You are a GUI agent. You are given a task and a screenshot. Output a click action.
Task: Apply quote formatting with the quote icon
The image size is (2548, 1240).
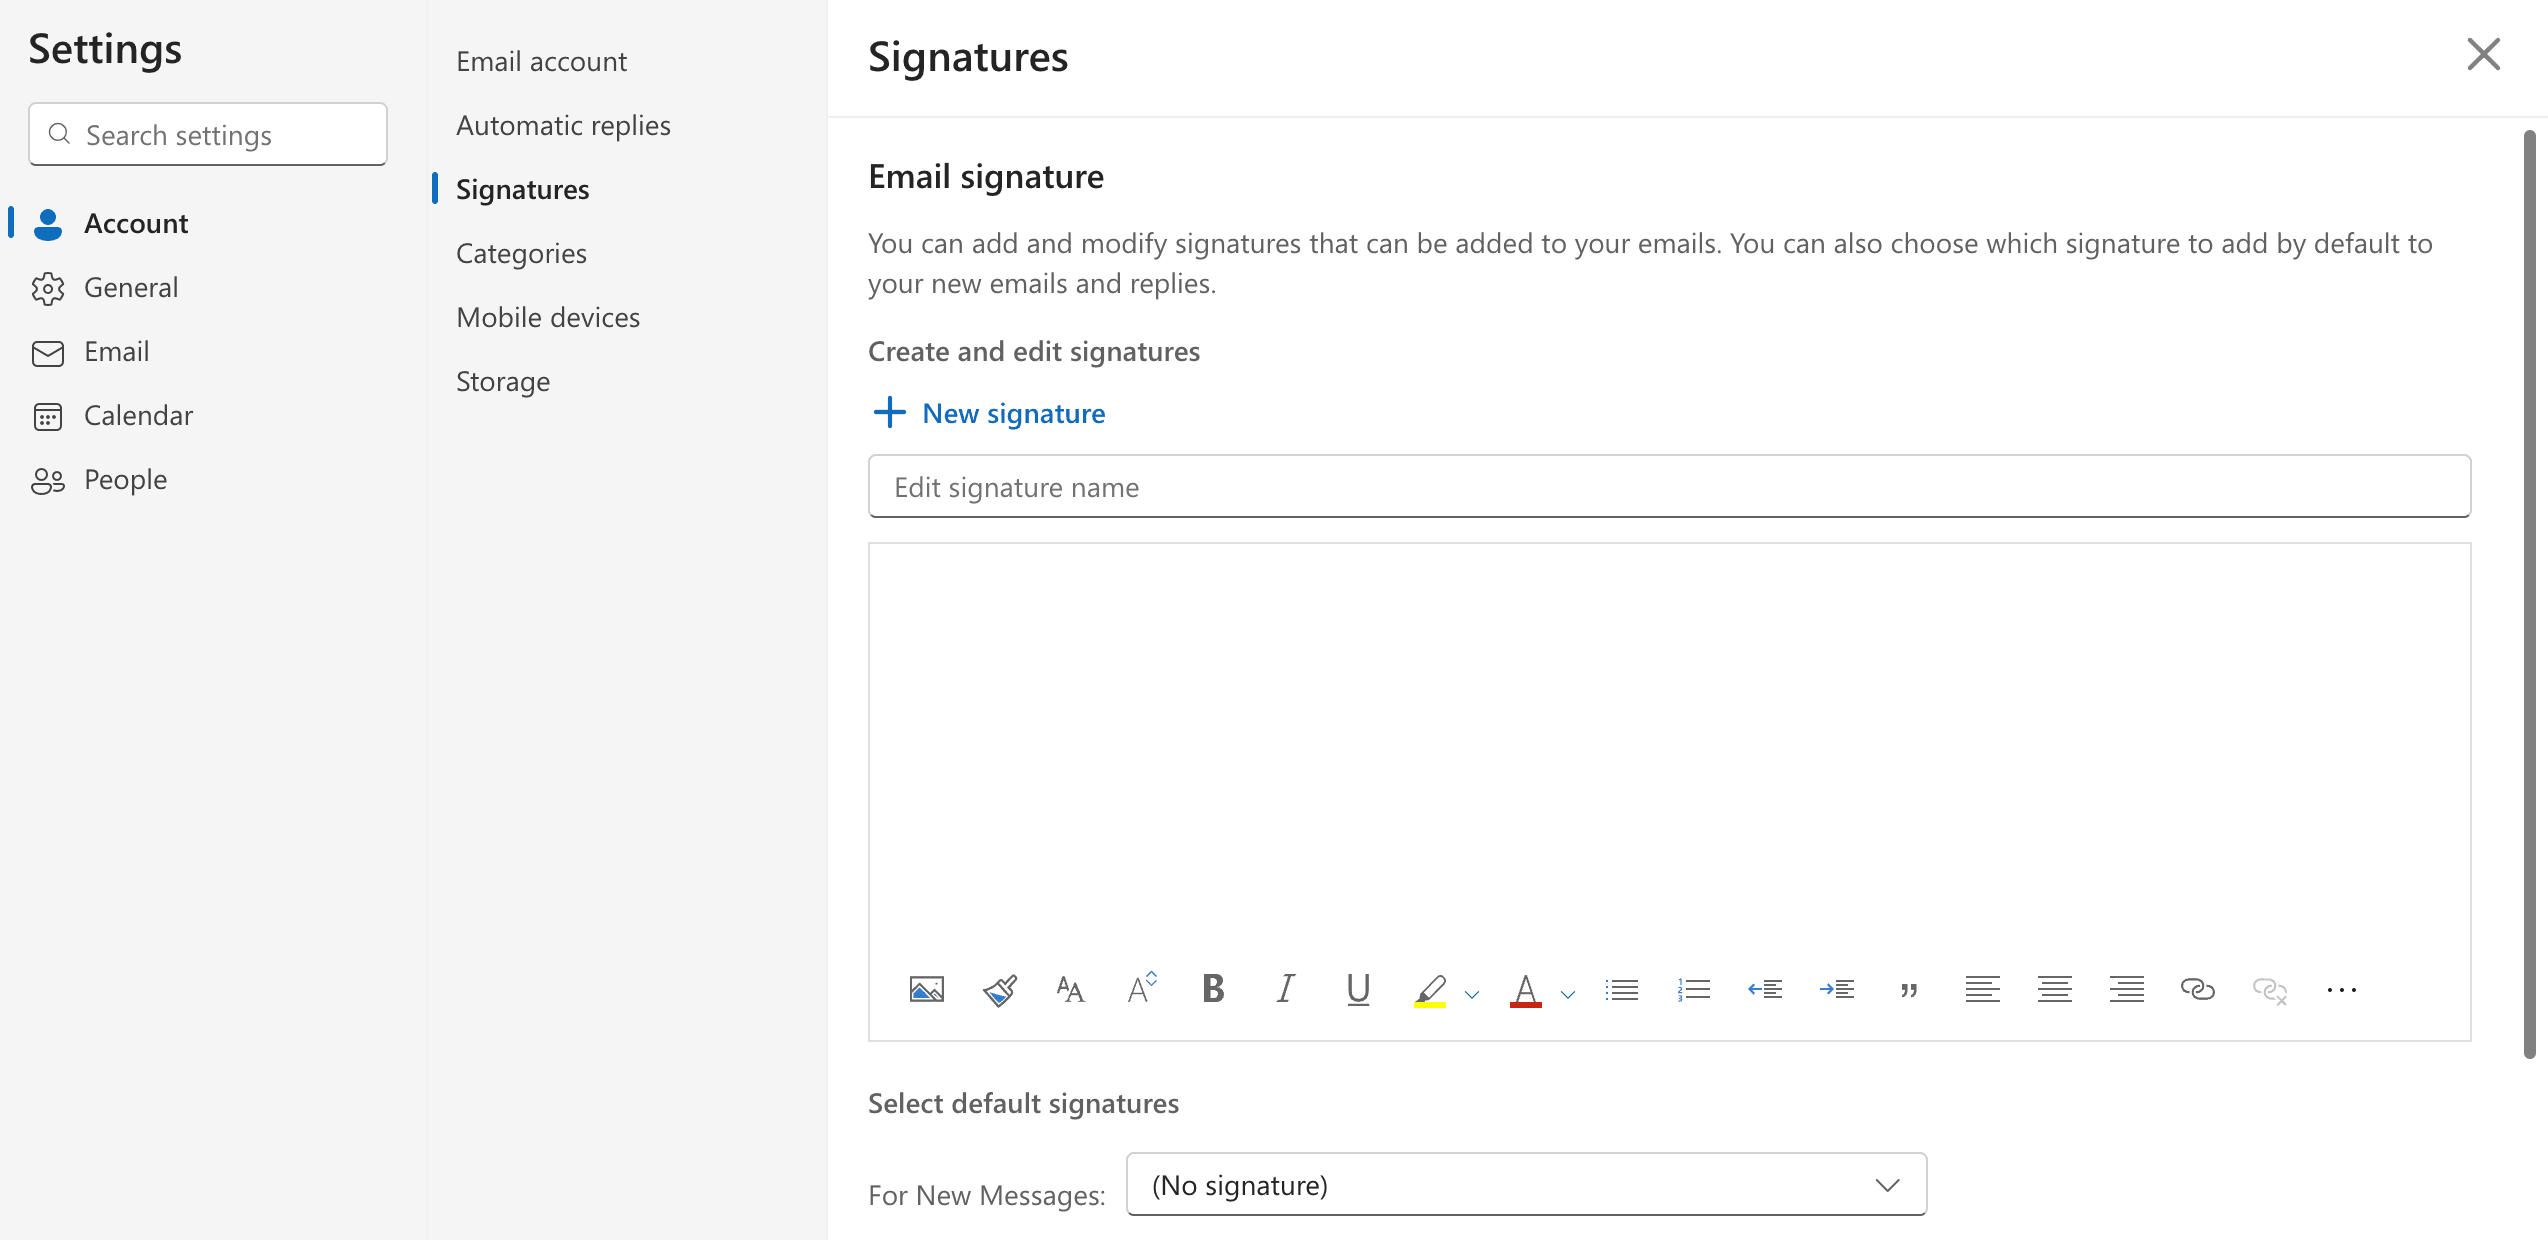(1909, 990)
